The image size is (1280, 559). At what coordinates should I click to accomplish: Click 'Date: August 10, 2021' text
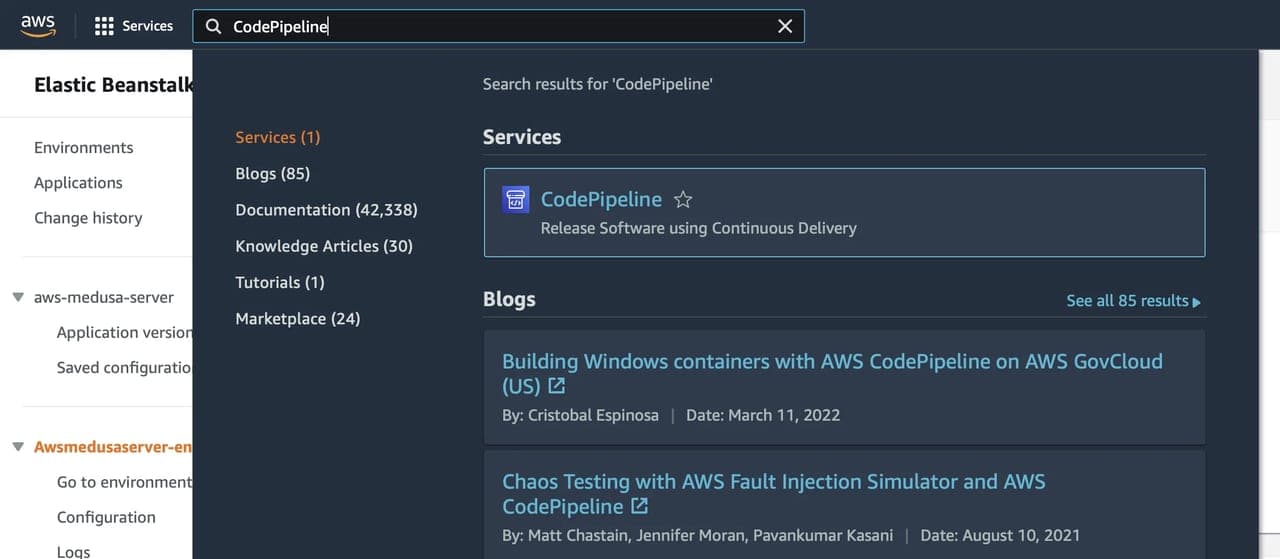pos(1000,535)
